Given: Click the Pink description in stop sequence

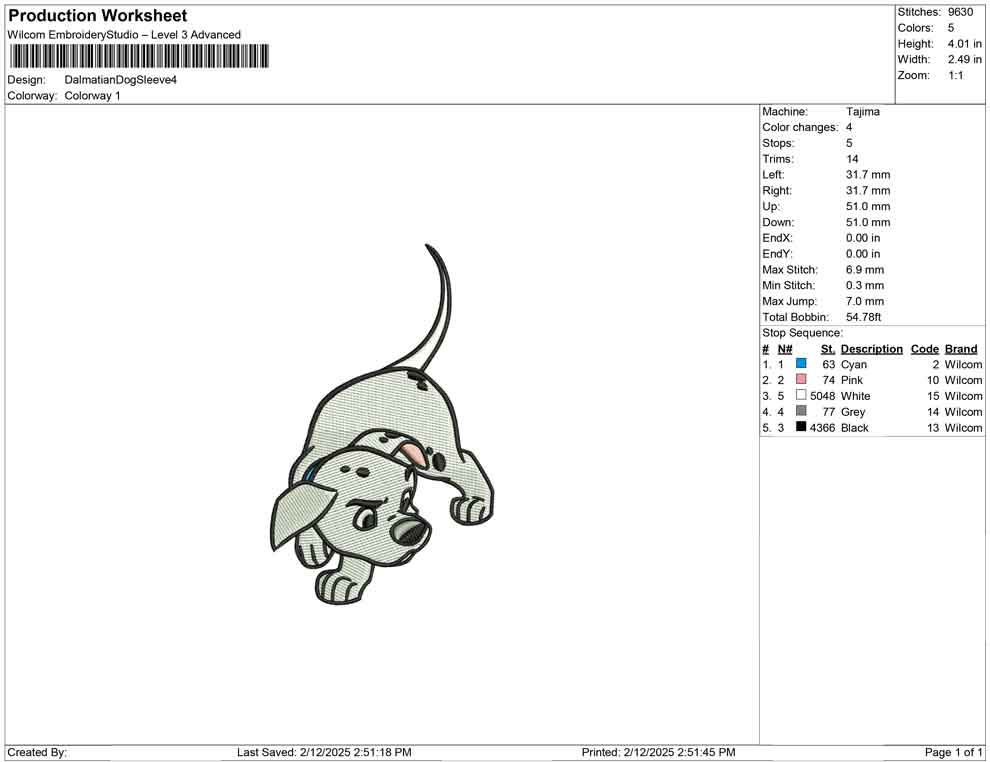Looking at the screenshot, I should (x=852, y=380).
